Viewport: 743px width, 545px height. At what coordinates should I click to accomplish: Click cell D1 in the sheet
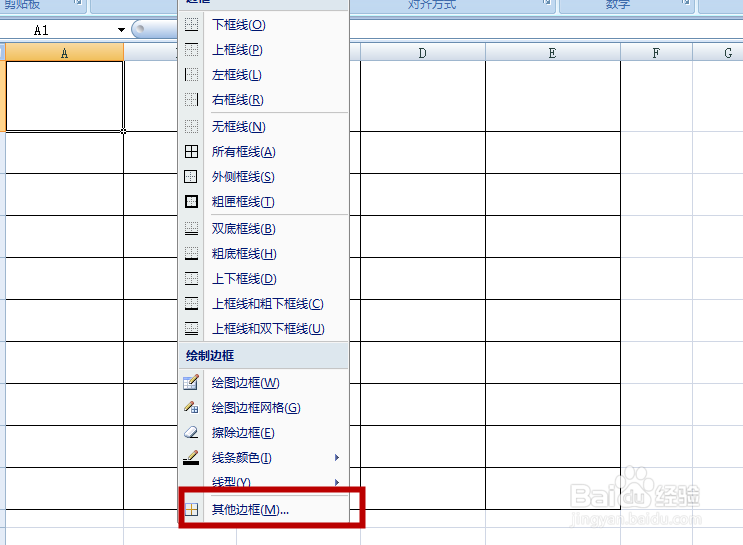[423, 96]
